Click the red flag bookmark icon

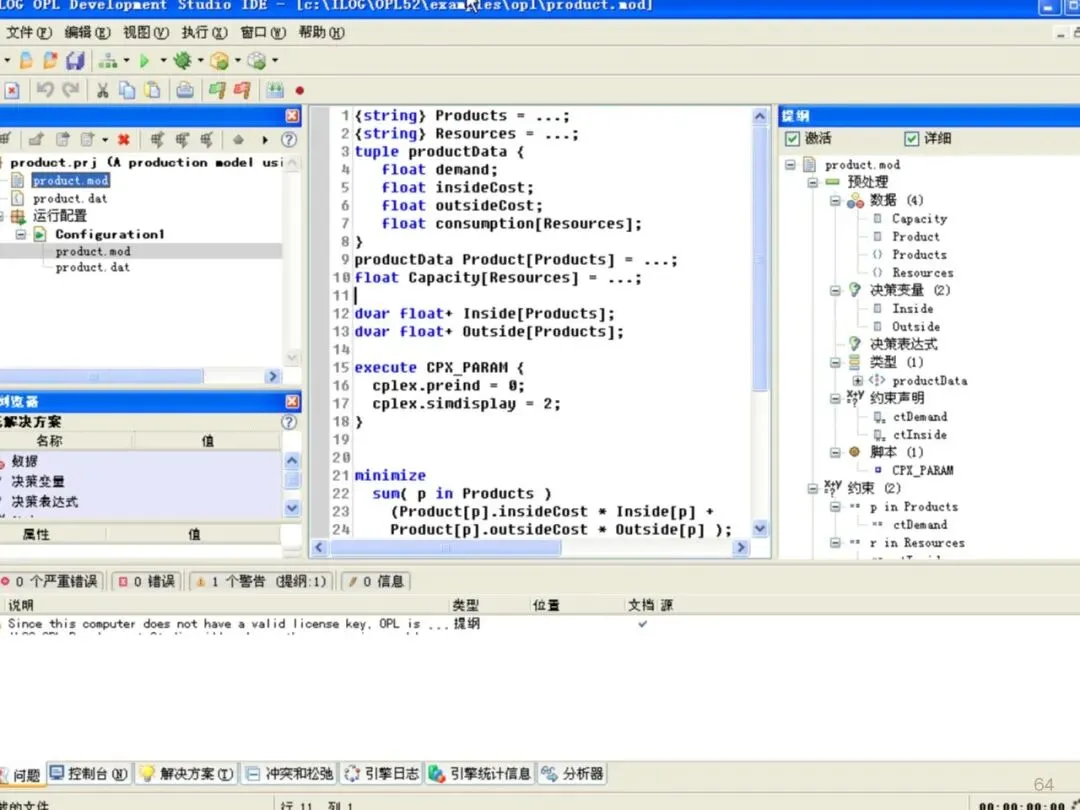tap(242, 90)
